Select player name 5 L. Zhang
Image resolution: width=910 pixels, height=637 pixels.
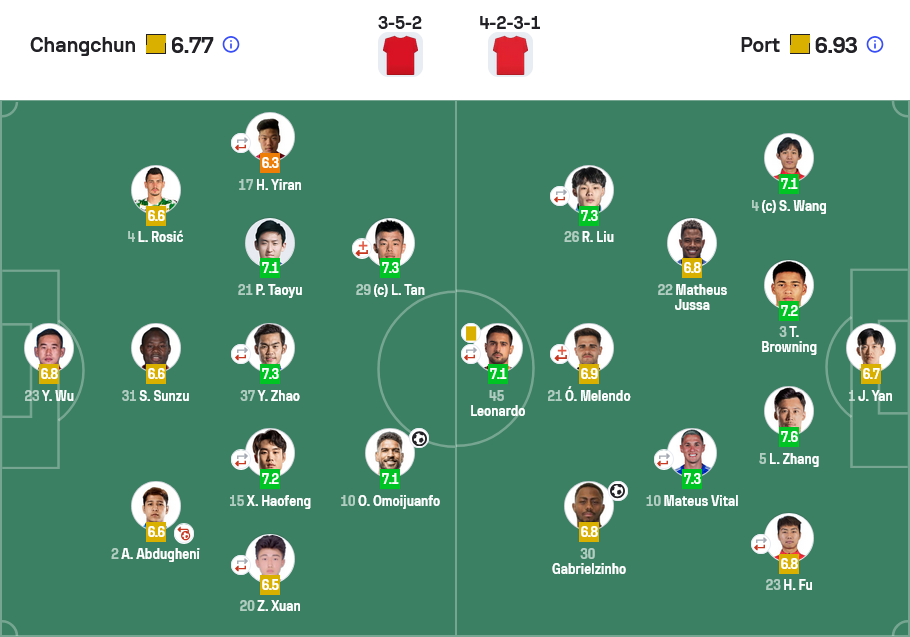click(789, 459)
